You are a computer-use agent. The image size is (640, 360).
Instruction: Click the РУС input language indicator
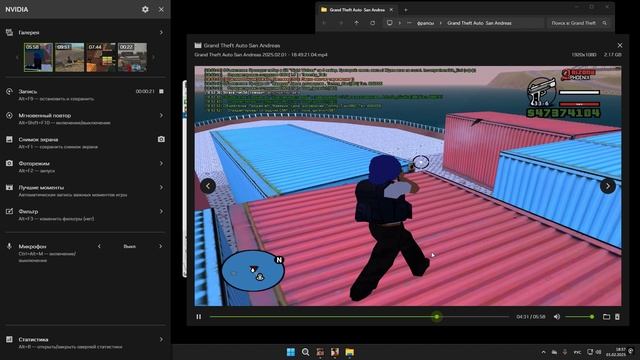coord(577,352)
